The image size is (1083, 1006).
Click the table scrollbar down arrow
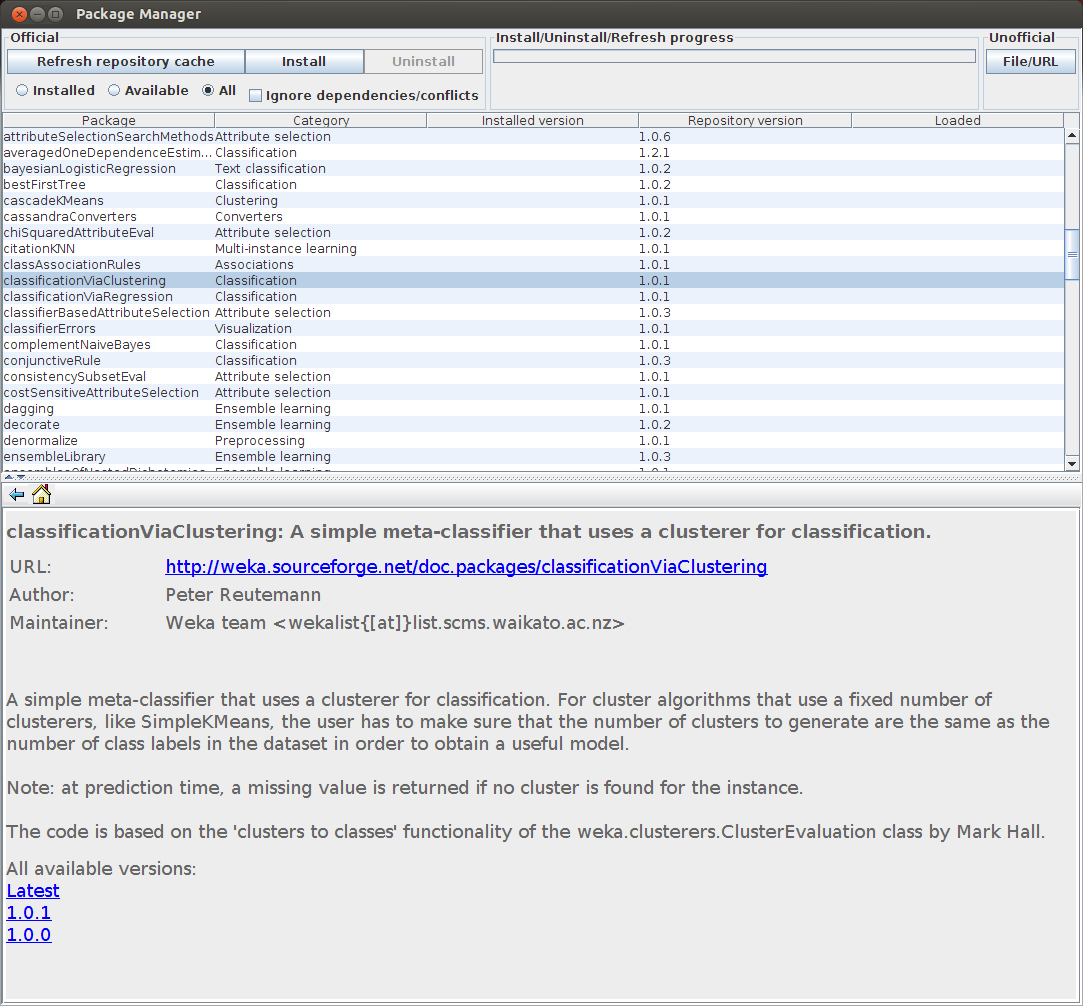[x=1072, y=464]
